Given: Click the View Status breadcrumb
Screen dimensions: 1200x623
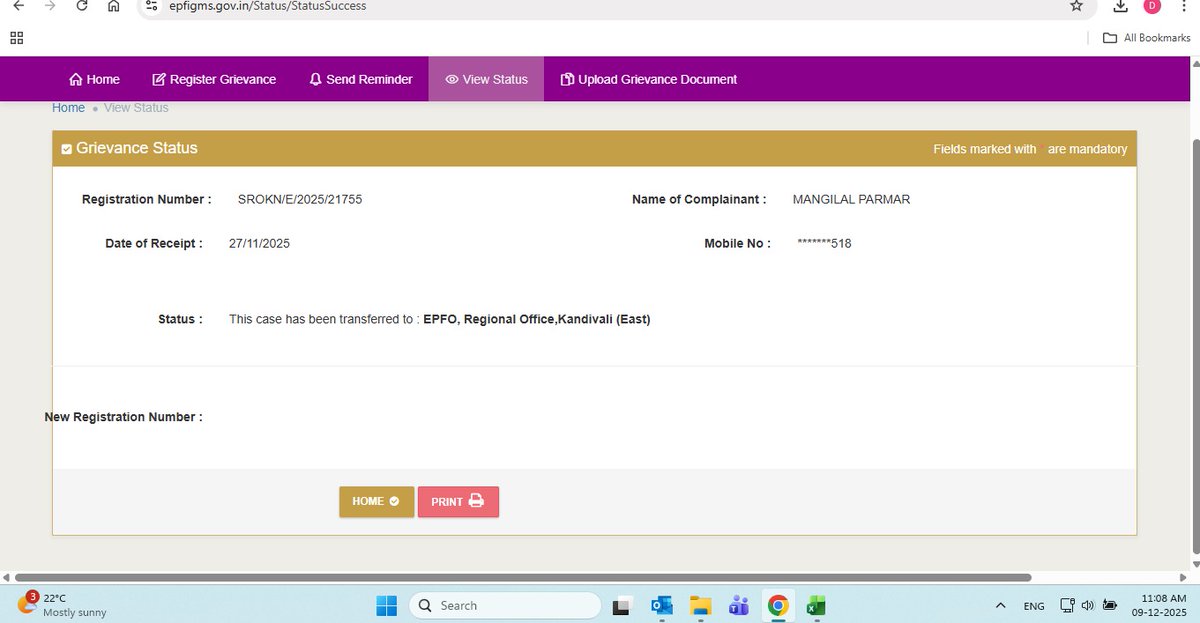Looking at the screenshot, I should click(136, 107).
